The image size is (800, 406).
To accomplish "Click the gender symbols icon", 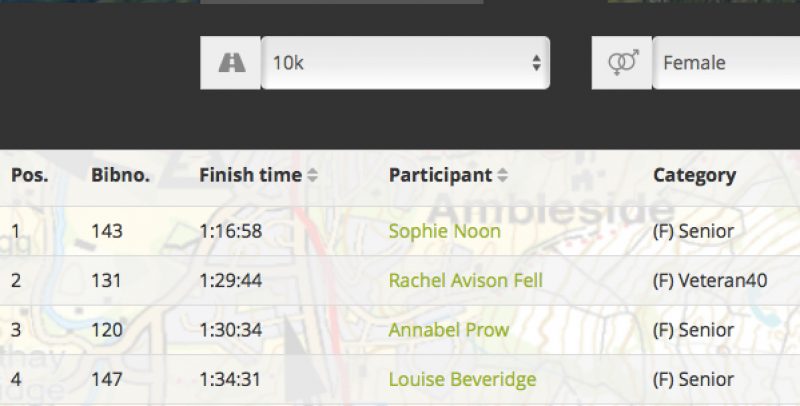I will (623, 63).
